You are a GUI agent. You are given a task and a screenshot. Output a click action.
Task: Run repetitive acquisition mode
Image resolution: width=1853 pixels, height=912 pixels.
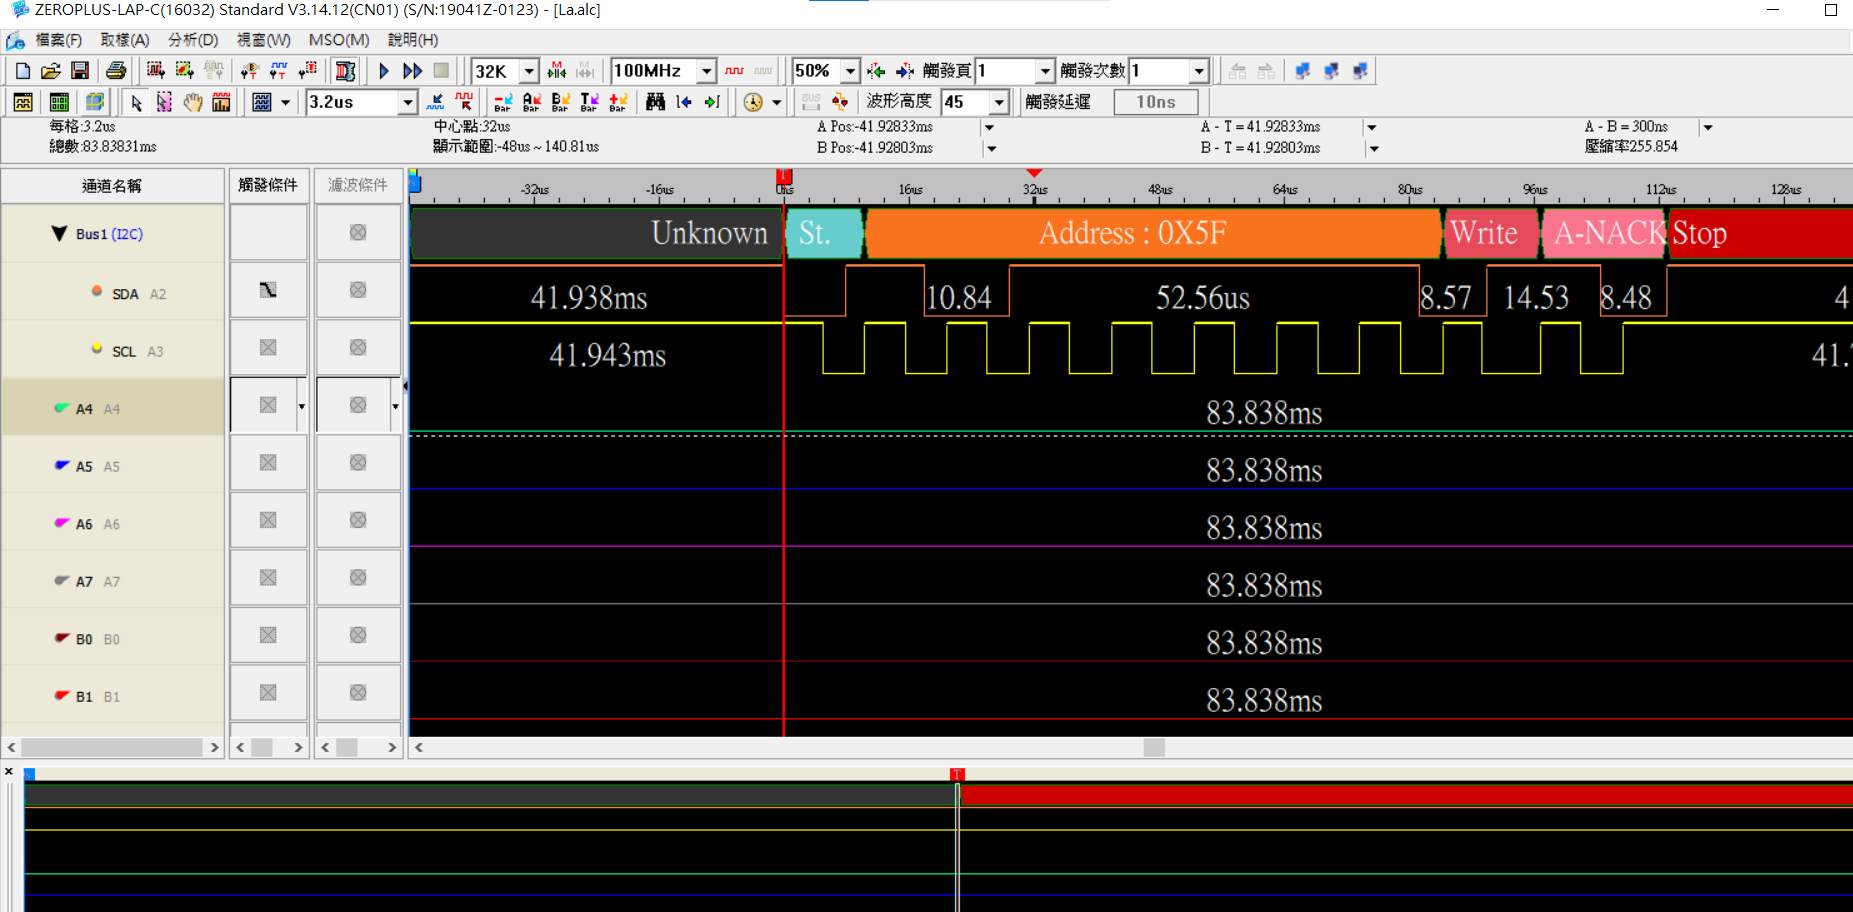(411, 70)
